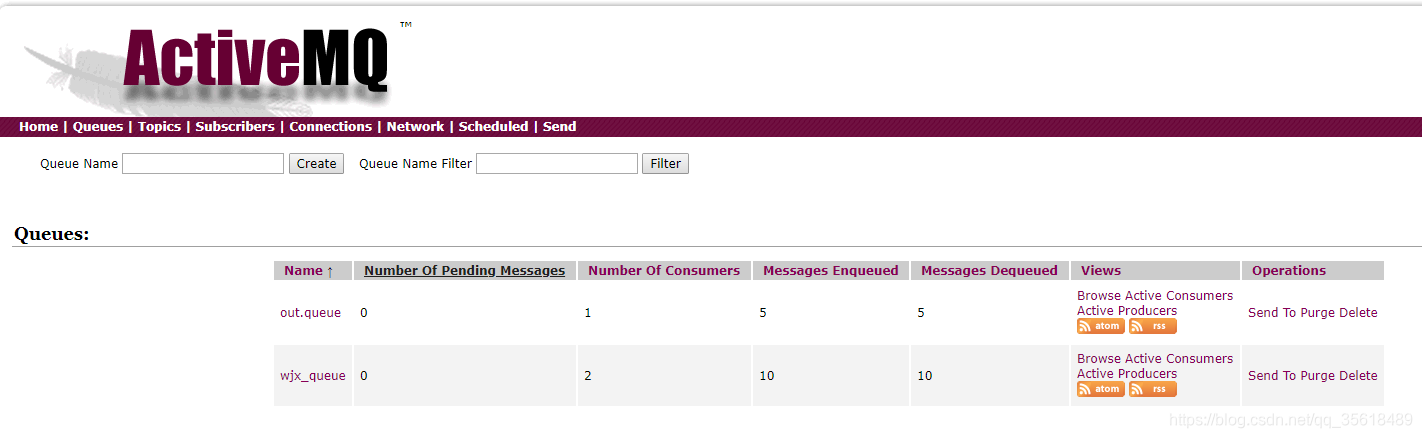Sort by Messages Enqueued column
1422x438 pixels.
click(830, 271)
